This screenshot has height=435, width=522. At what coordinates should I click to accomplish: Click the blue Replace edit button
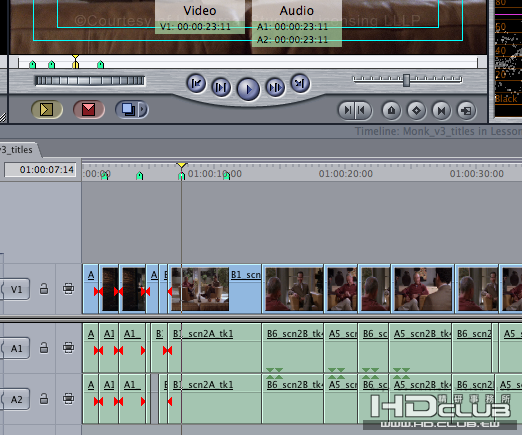[128, 109]
